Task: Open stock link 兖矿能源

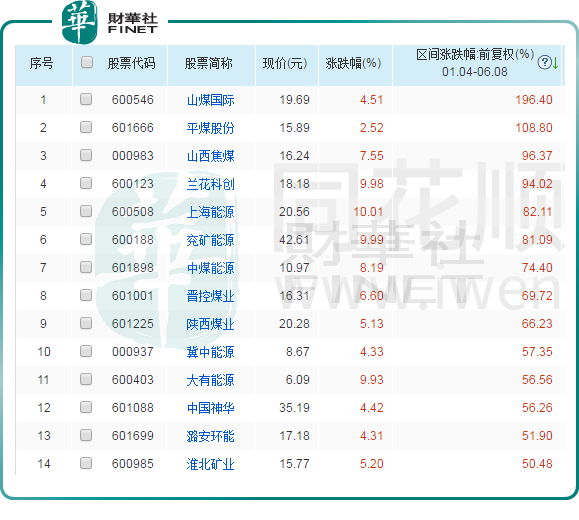Action: (x=210, y=240)
